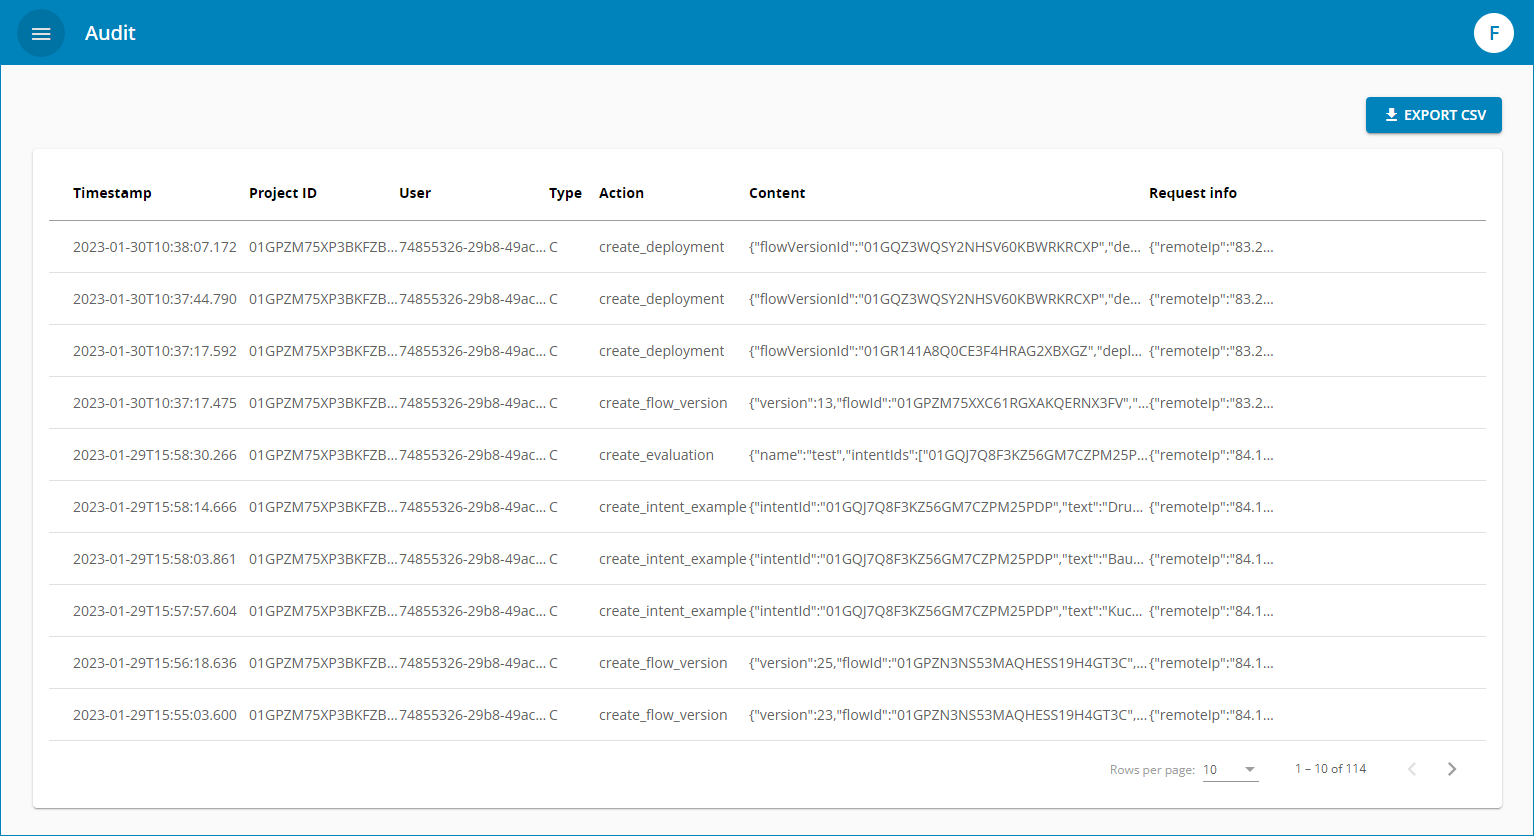Click the create_evaluation action cell
The width and height of the screenshot is (1534, 836).
tap(656, 455)
